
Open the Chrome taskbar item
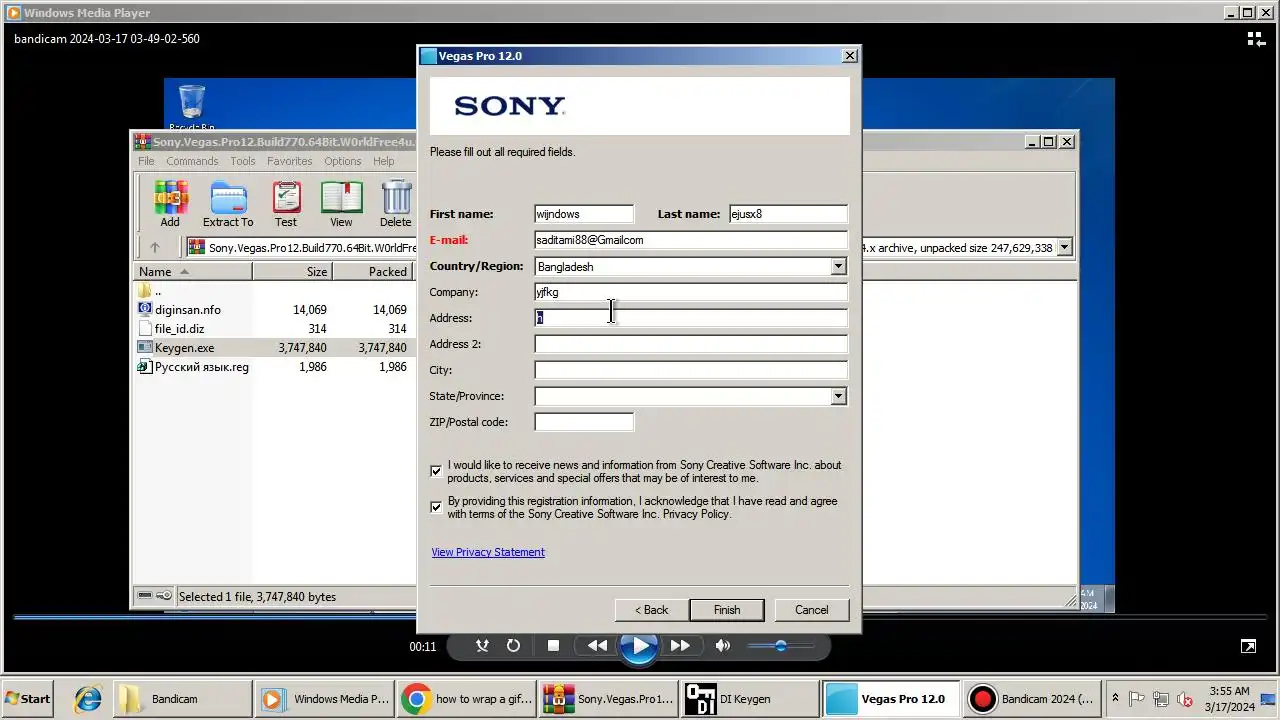466,699
